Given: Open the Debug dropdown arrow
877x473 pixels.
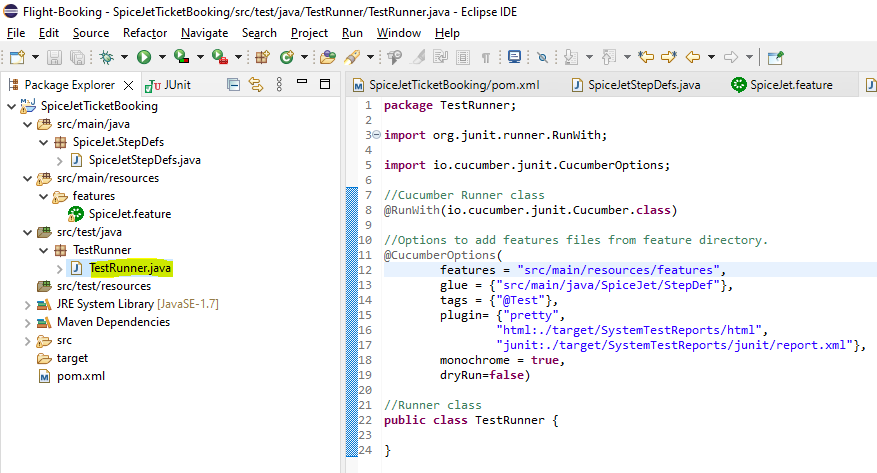Looking at the screenshot, I should click(124, 57).
